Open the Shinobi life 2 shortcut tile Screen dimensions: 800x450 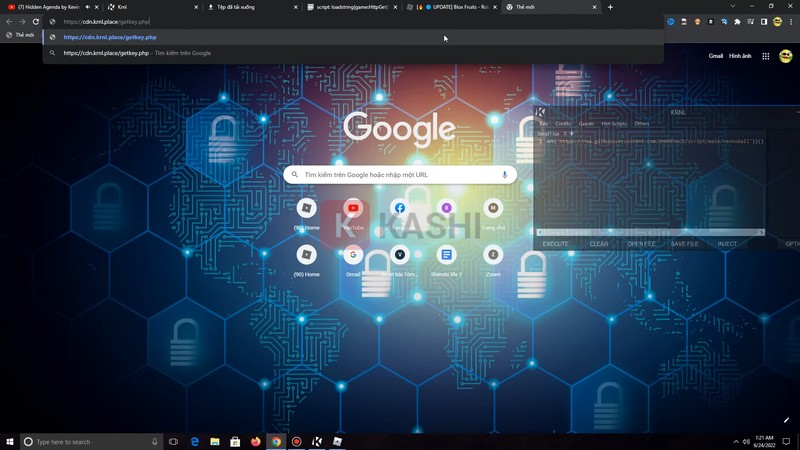click(x=446, y=255)
